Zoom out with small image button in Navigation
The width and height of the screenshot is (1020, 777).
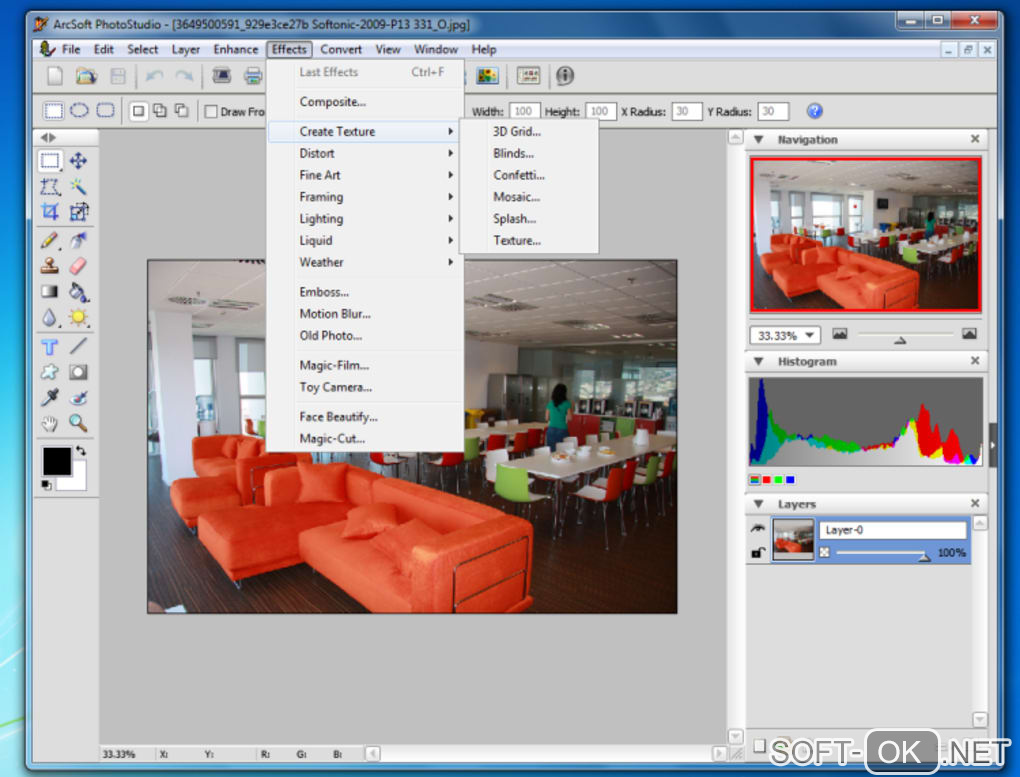(840, 334)
